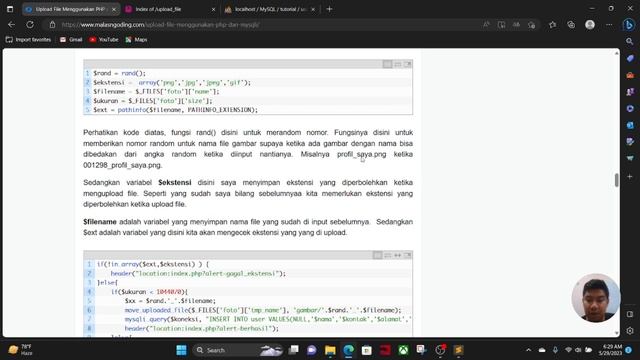Open sidebar settings gear icon

(x=630, y=331)
